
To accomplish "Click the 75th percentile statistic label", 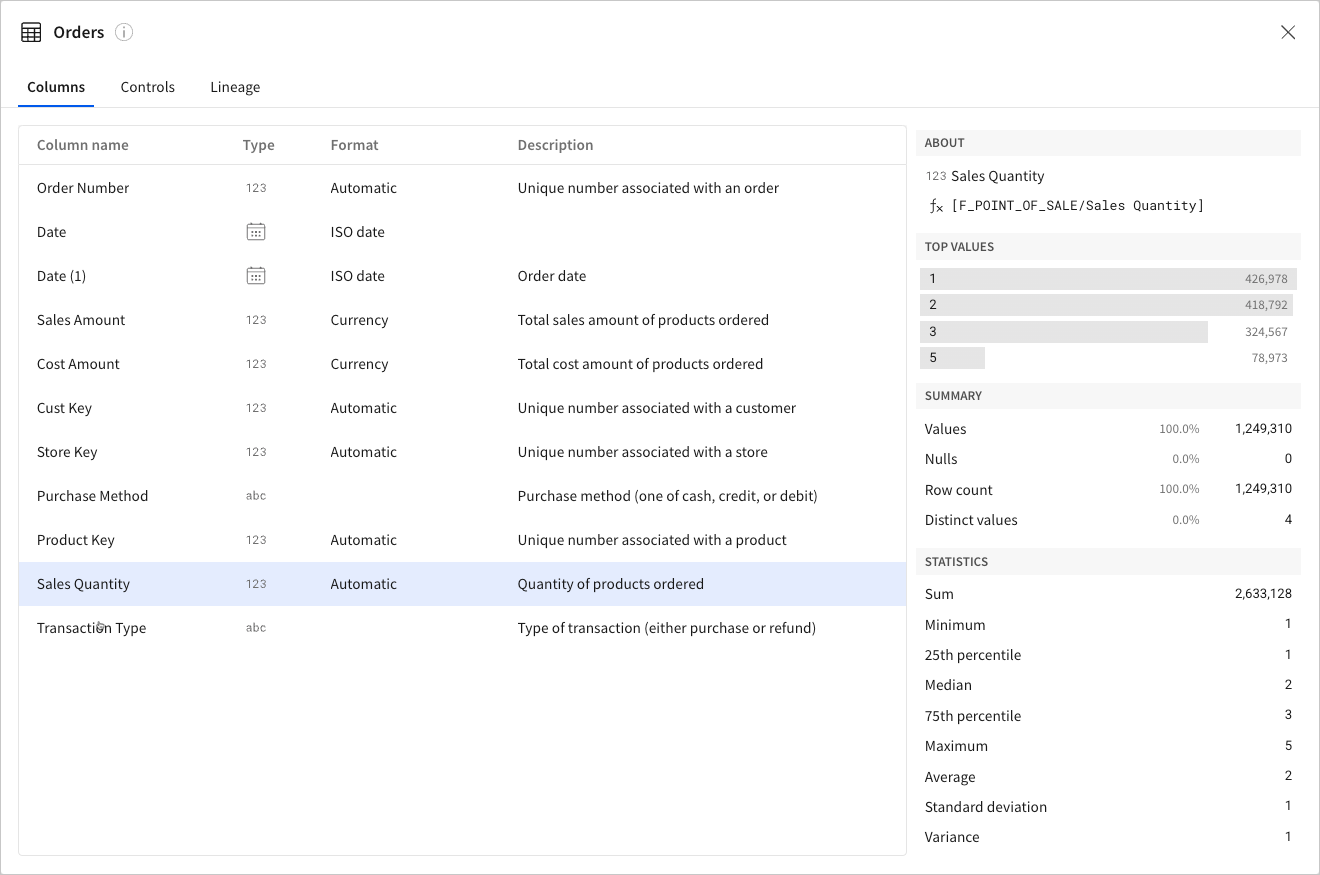I will (x=973, y=716).
